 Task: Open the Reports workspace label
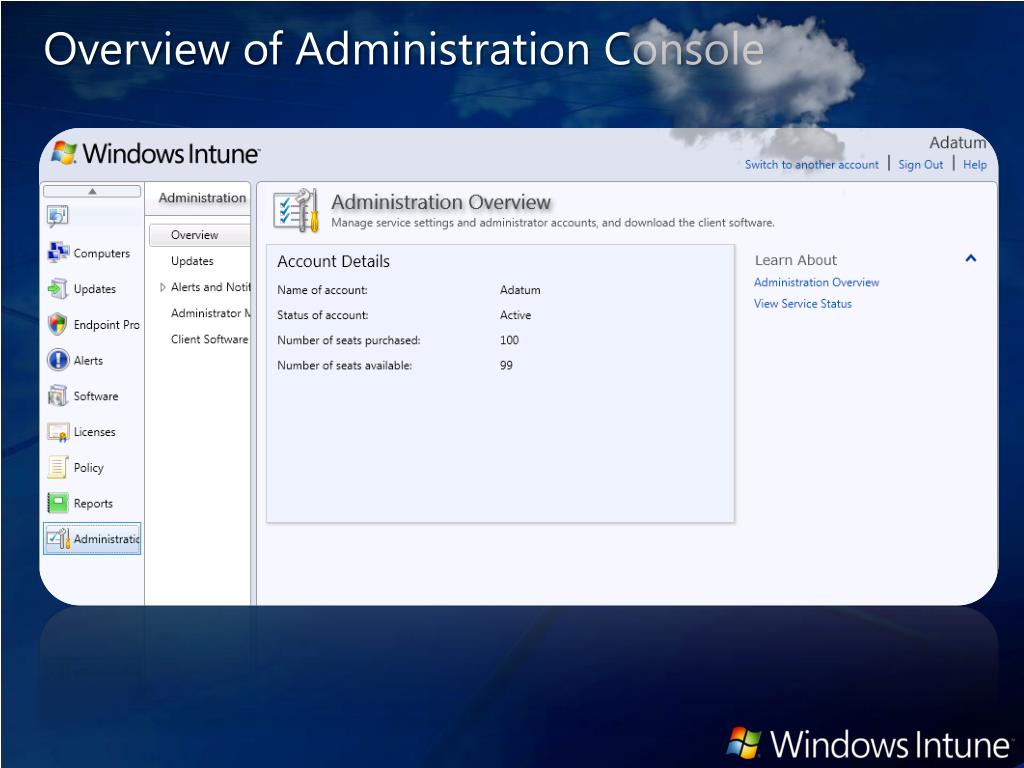point(93,504)
